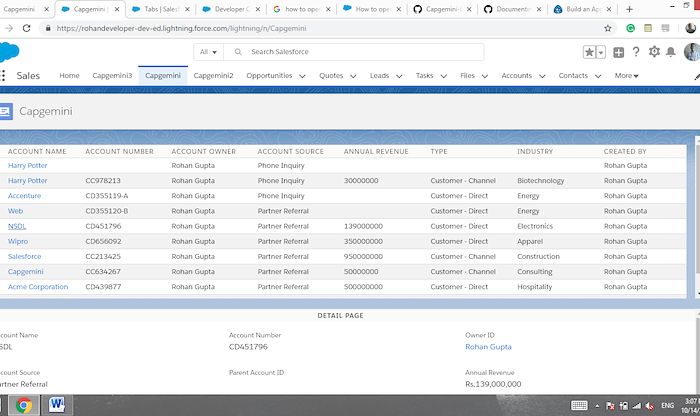
Task: Open the Accenture account link
Action: pos(25,196)
